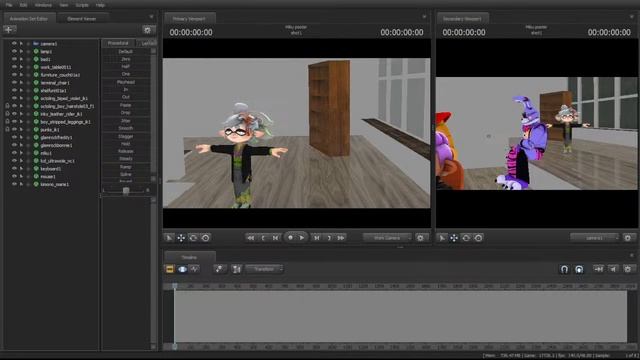Open the File menu
This screenshot has width=640, height=360.
point(9,5)
